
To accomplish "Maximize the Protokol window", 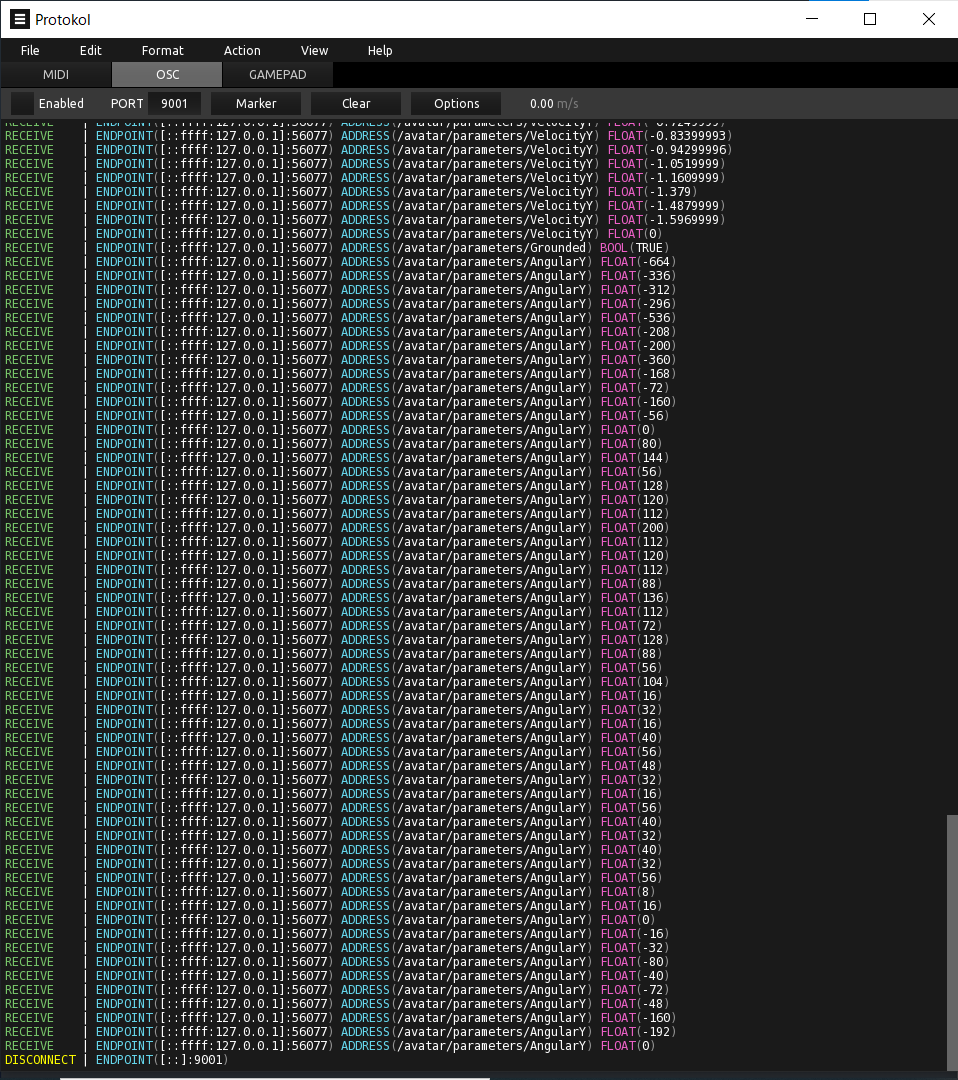I will coord(870,19).
